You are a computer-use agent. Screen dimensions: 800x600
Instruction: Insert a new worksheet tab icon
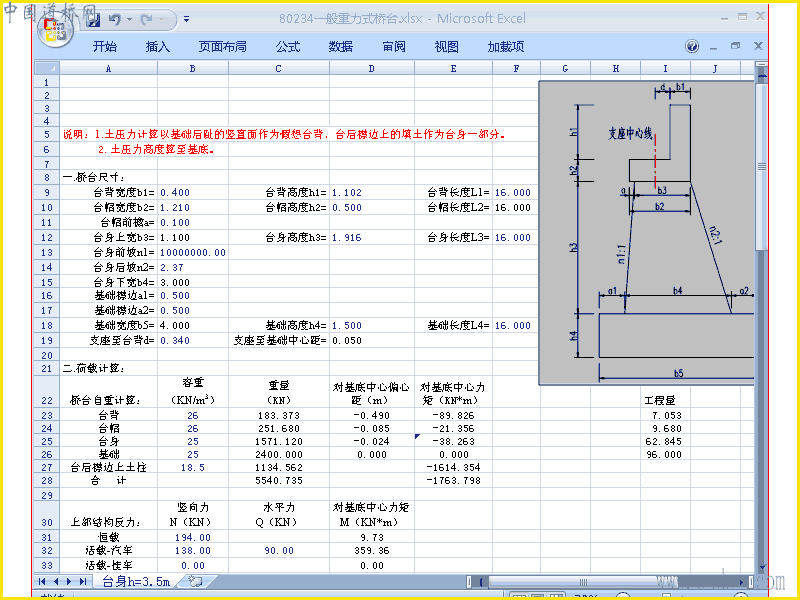pos(195,581)
